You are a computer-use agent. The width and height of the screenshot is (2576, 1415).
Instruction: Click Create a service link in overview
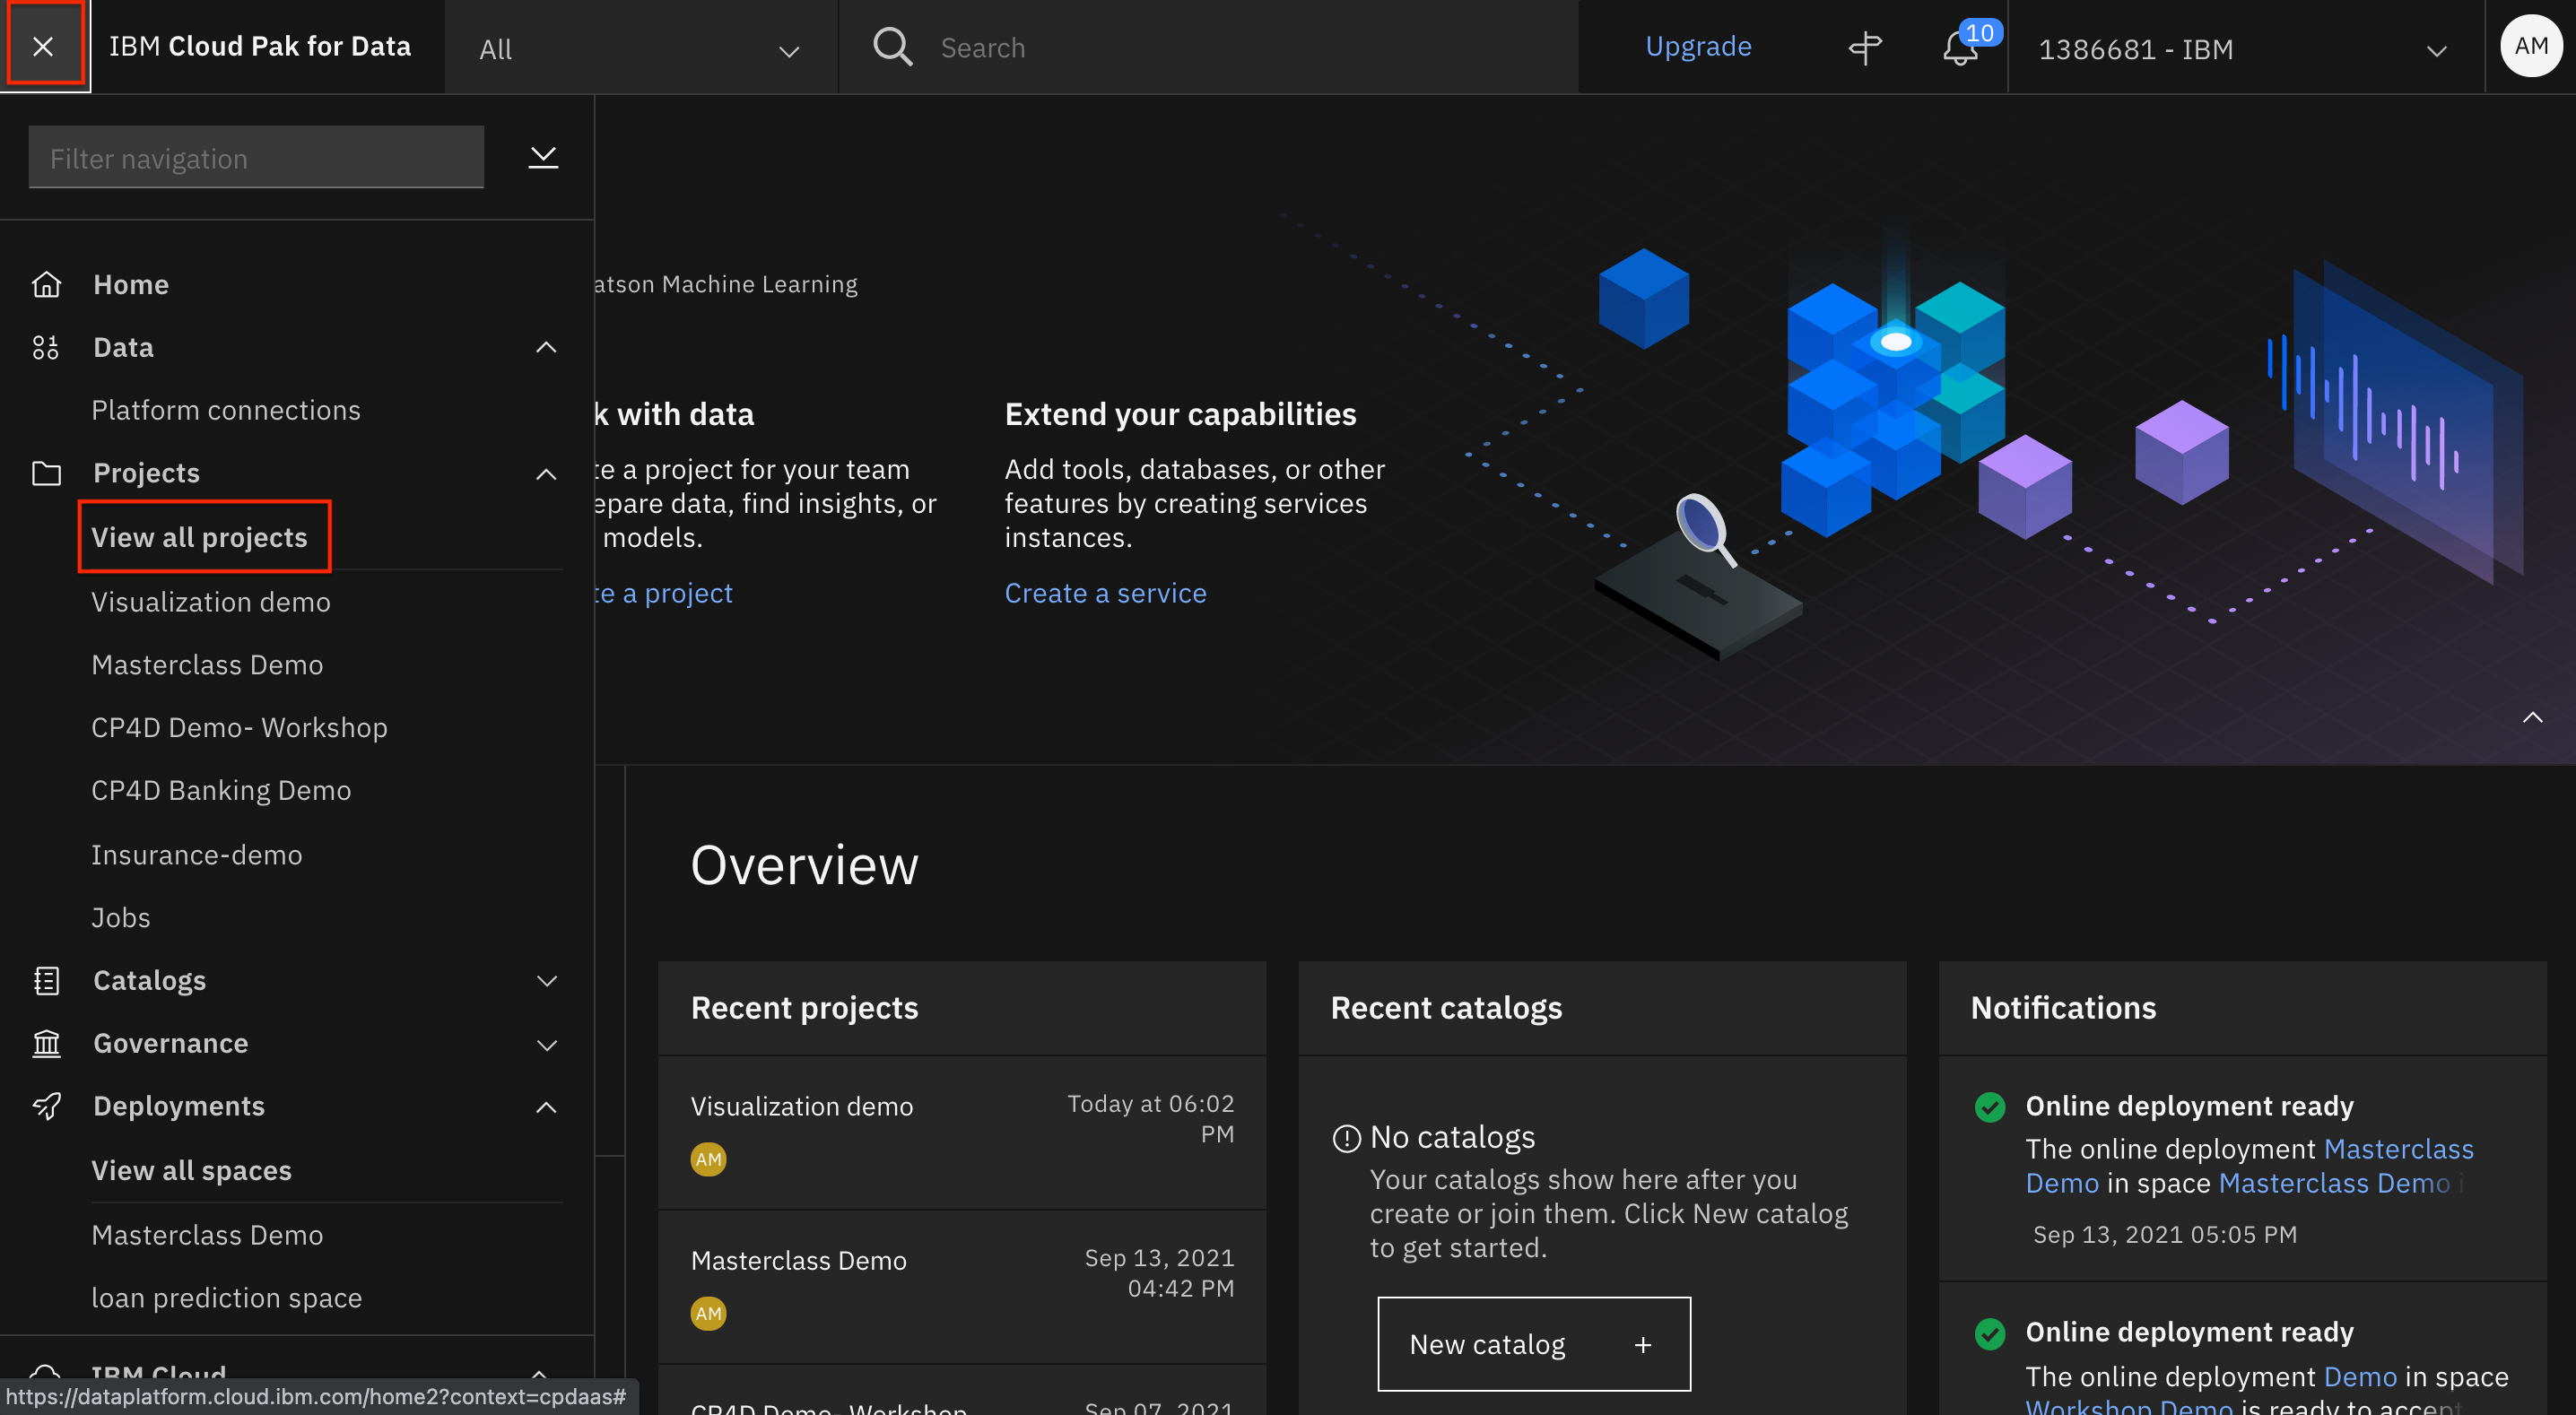(x=1107, y=593)
